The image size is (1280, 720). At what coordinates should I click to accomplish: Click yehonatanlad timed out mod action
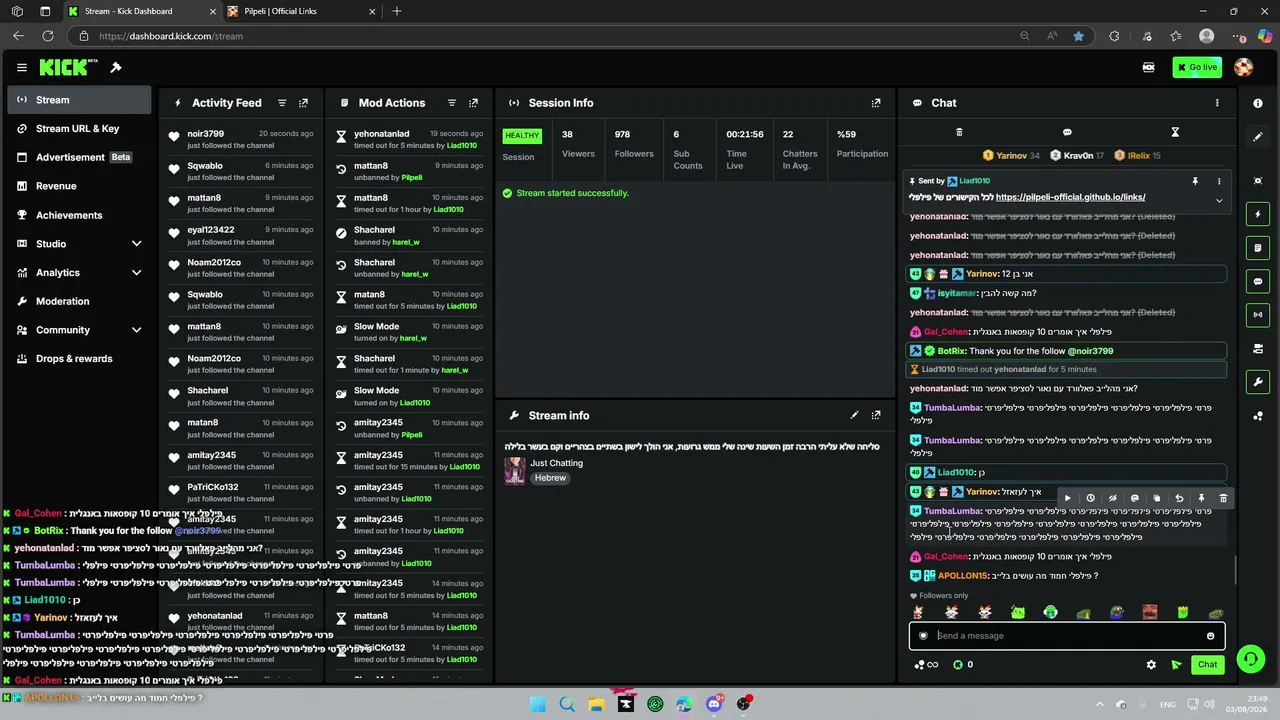point(410,139)
